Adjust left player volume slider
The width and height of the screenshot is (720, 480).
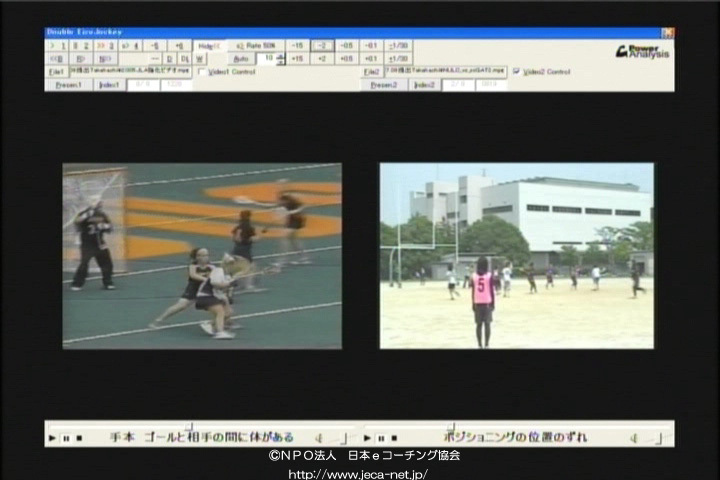[x=344, y=439]
